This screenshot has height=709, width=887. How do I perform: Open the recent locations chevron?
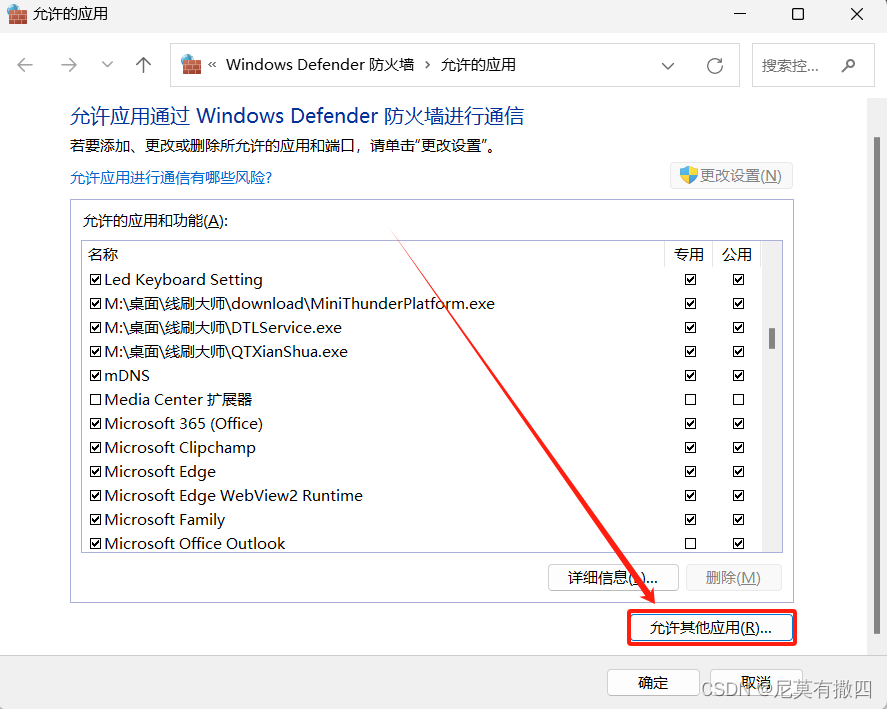[x=107, y=65]
